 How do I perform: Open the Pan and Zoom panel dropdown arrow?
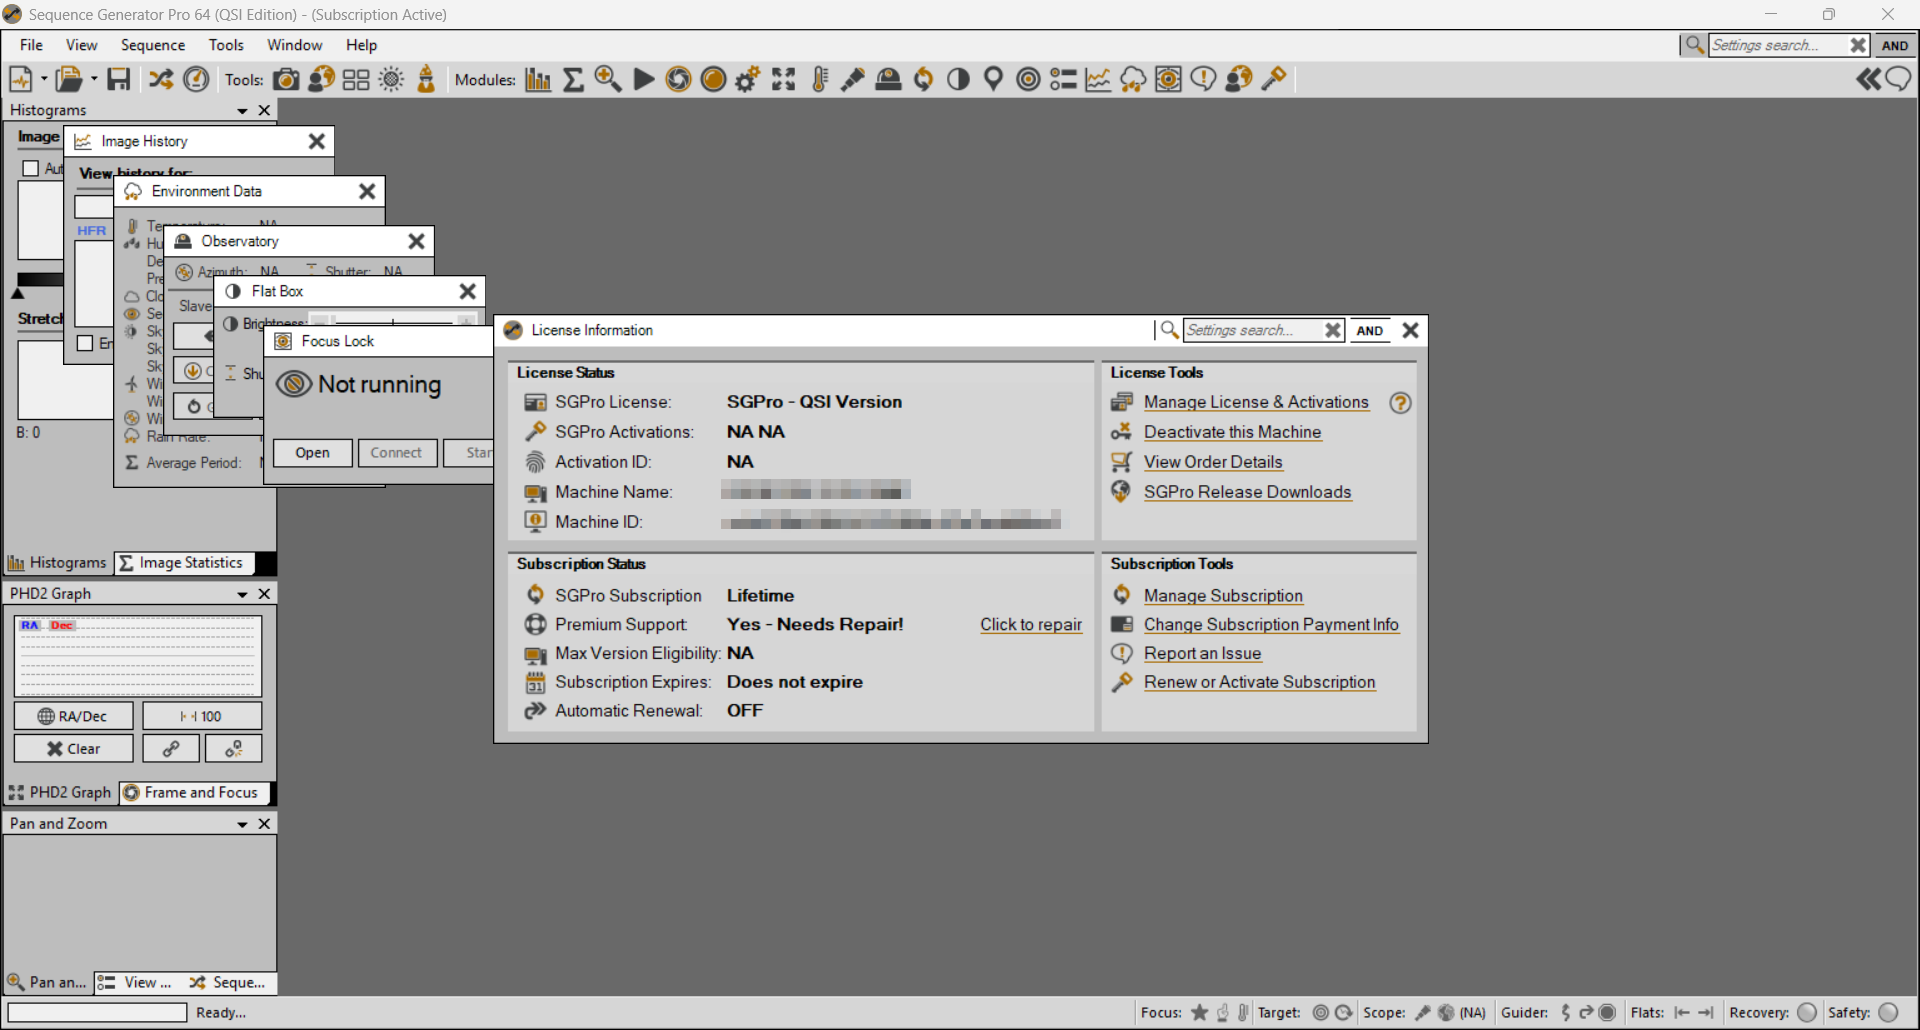[242, 825]
